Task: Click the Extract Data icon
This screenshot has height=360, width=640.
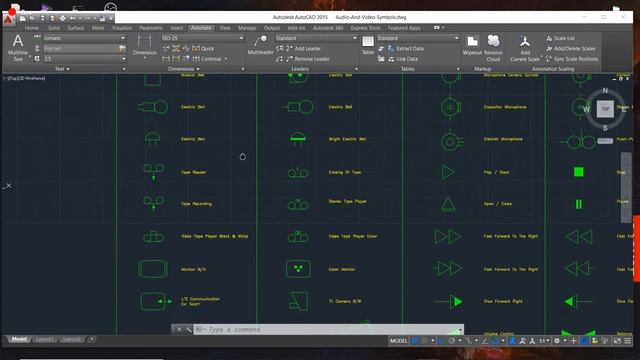Action: (x=391, y=48)
